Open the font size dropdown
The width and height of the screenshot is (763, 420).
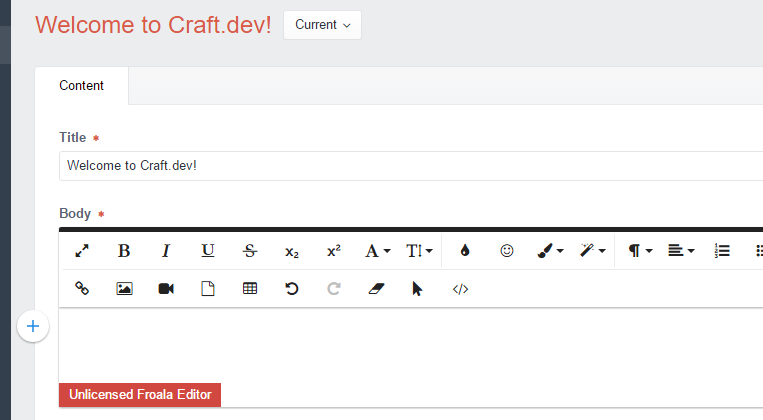pyautogui.click(x=419, y=251)
